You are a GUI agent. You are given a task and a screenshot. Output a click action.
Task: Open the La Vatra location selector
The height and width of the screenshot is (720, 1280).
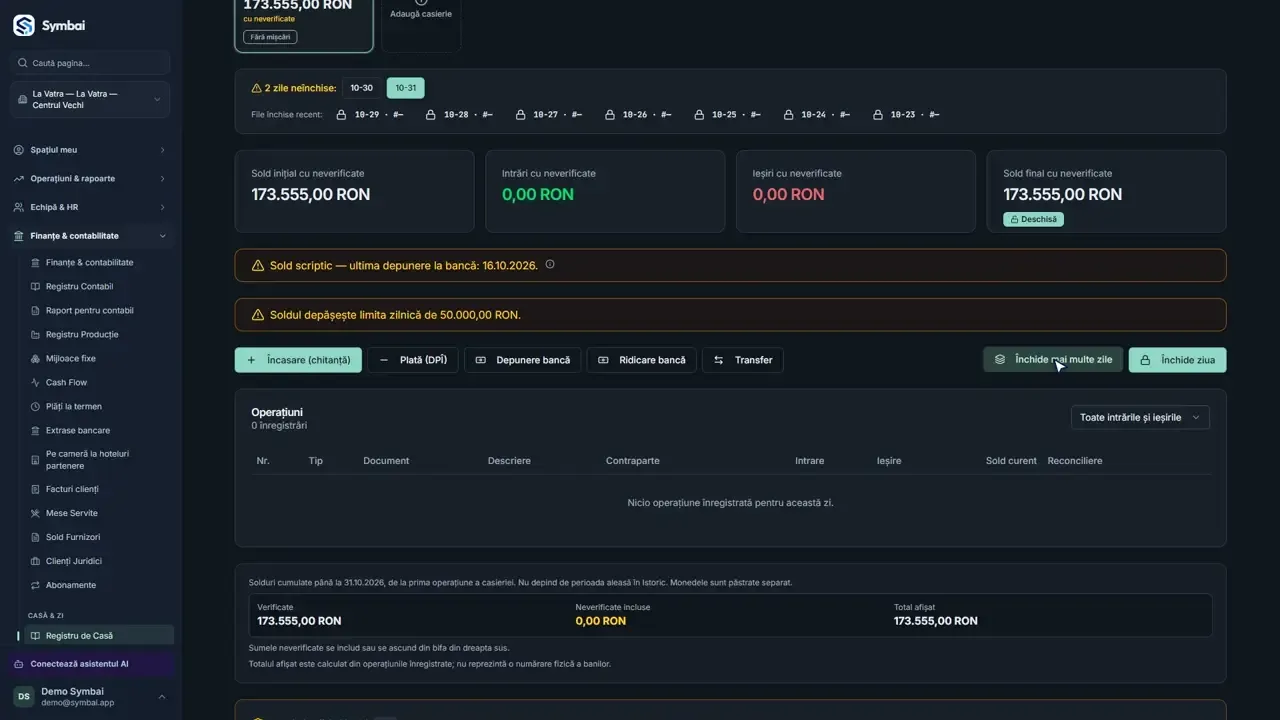coord(90,100)
